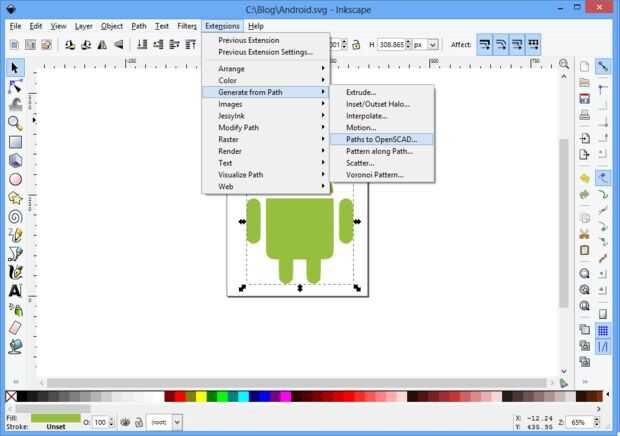This screenshot has height=436, width=620.
Task: Click Previous Extension Settings... item
Action: click(x=266, y=52)
